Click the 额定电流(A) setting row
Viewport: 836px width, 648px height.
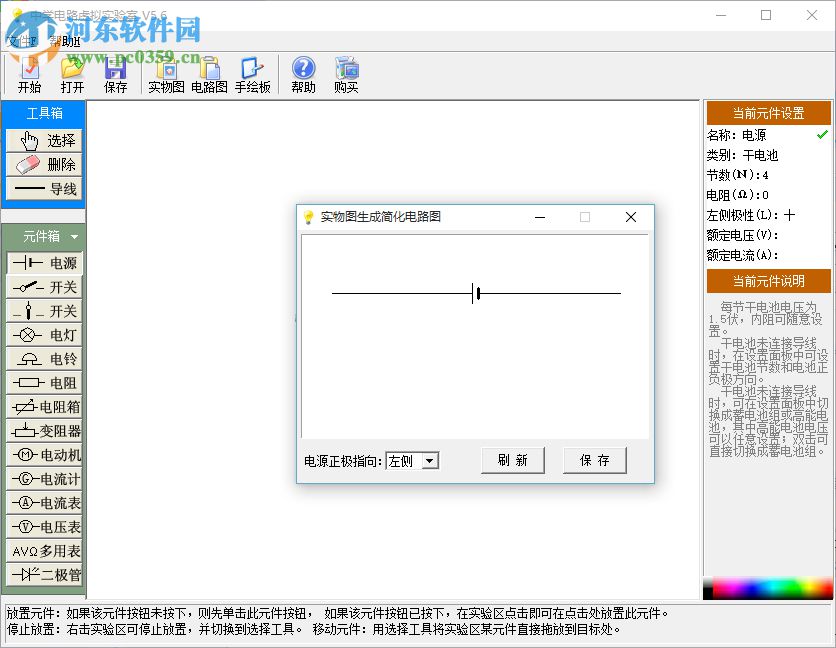742,255
